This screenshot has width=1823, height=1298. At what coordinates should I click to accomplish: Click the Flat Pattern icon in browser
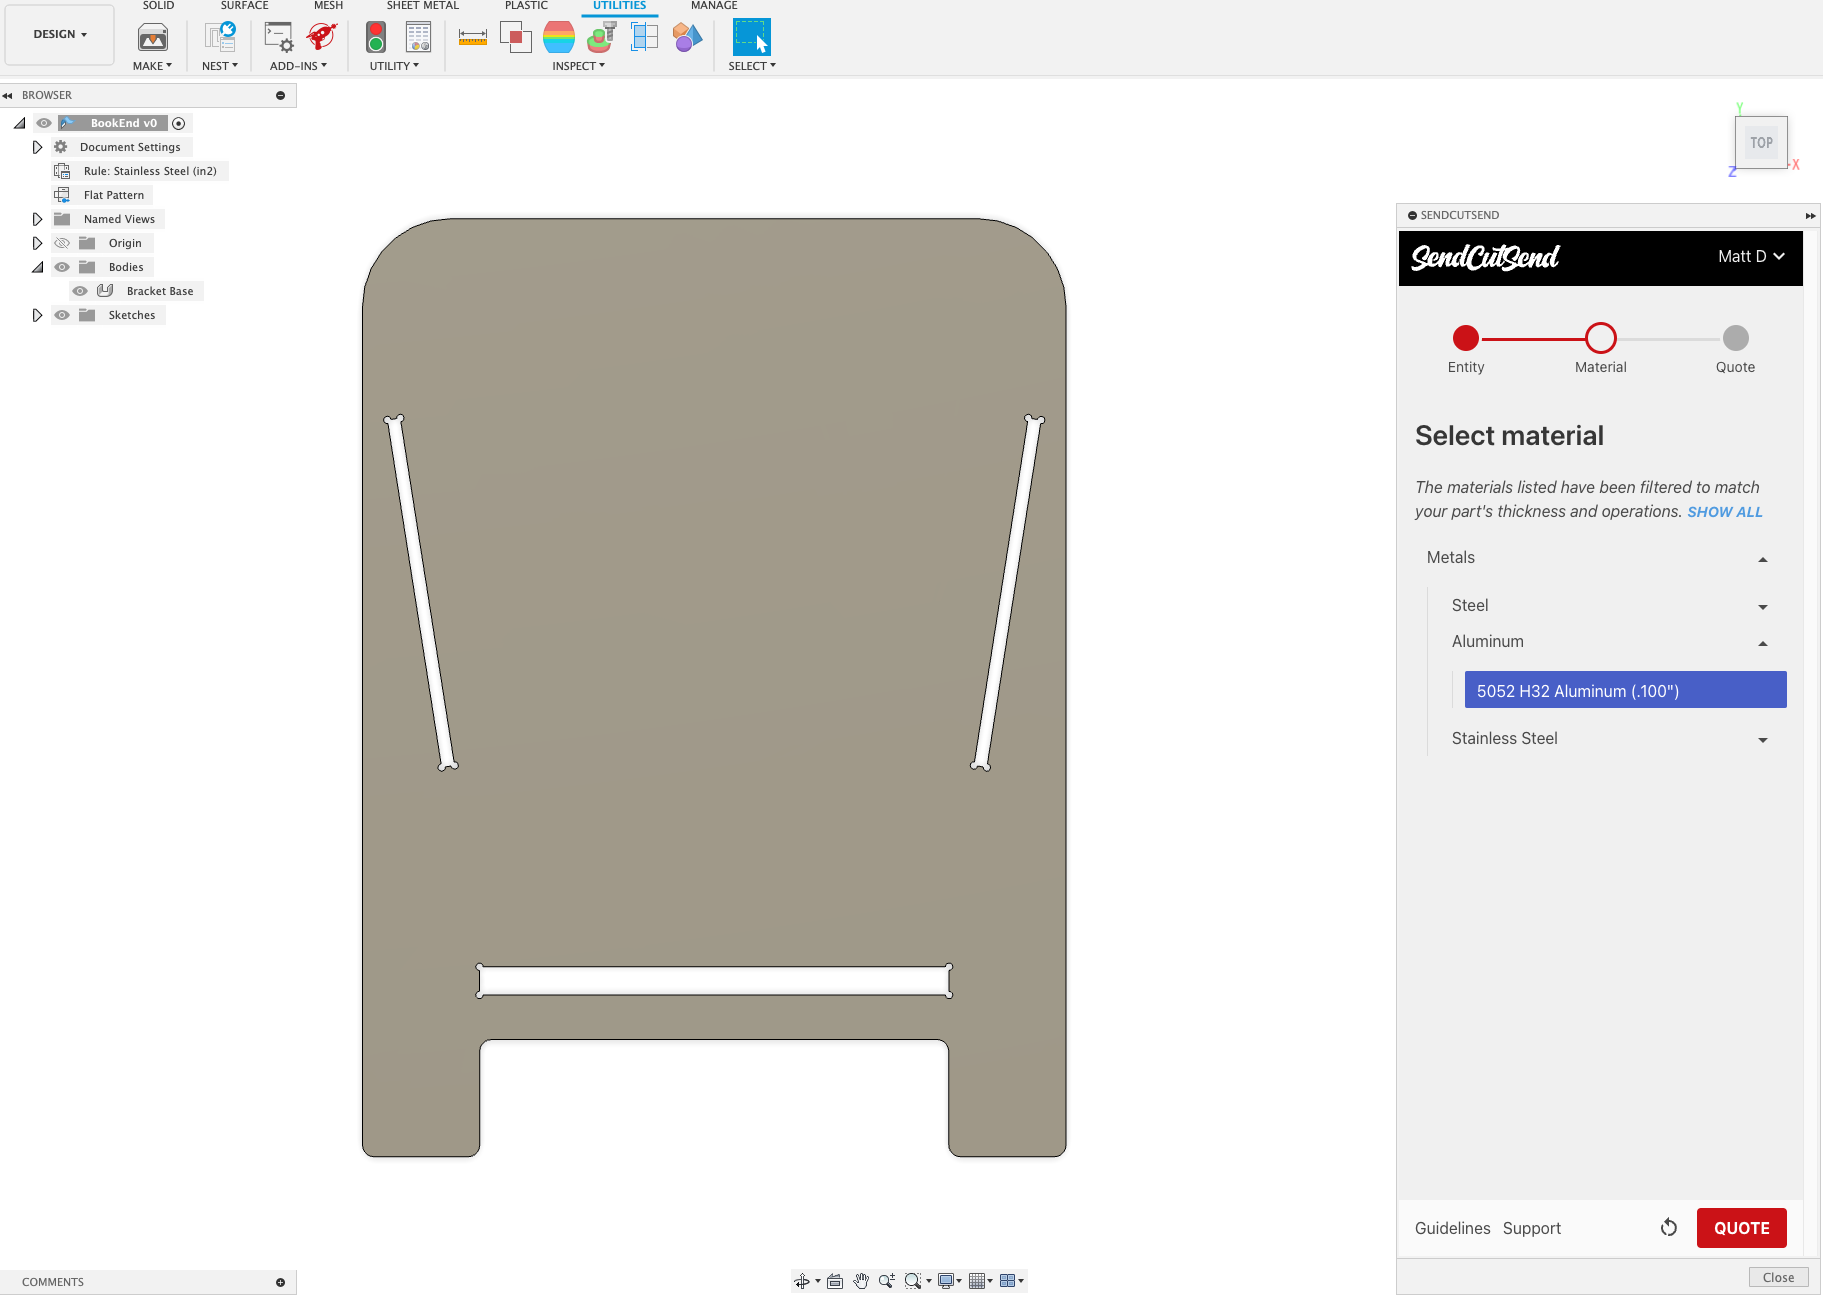[x=62, y=195]
